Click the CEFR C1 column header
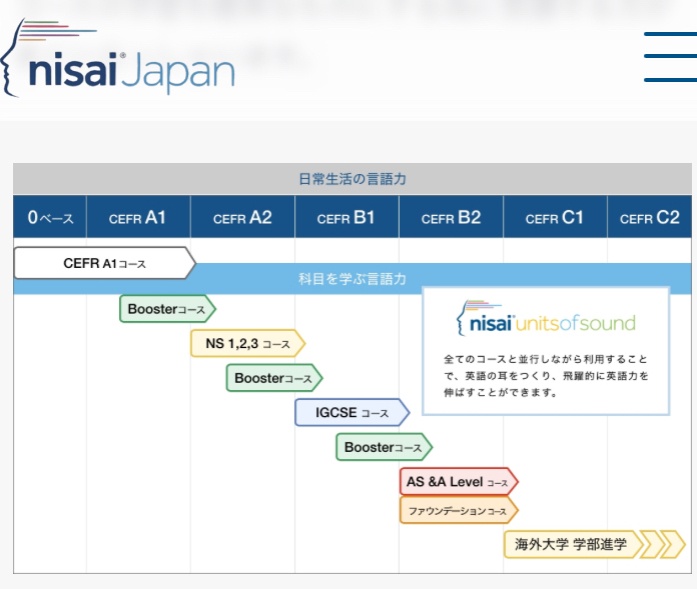The height and width of the screenshot is (589, 697). click(x=555, y=218)
